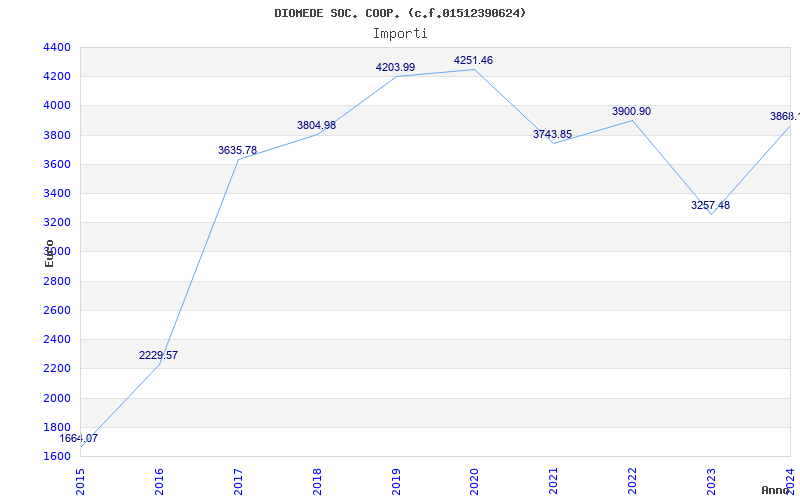Click the 2016 x-axis label

tap(159, 481)
